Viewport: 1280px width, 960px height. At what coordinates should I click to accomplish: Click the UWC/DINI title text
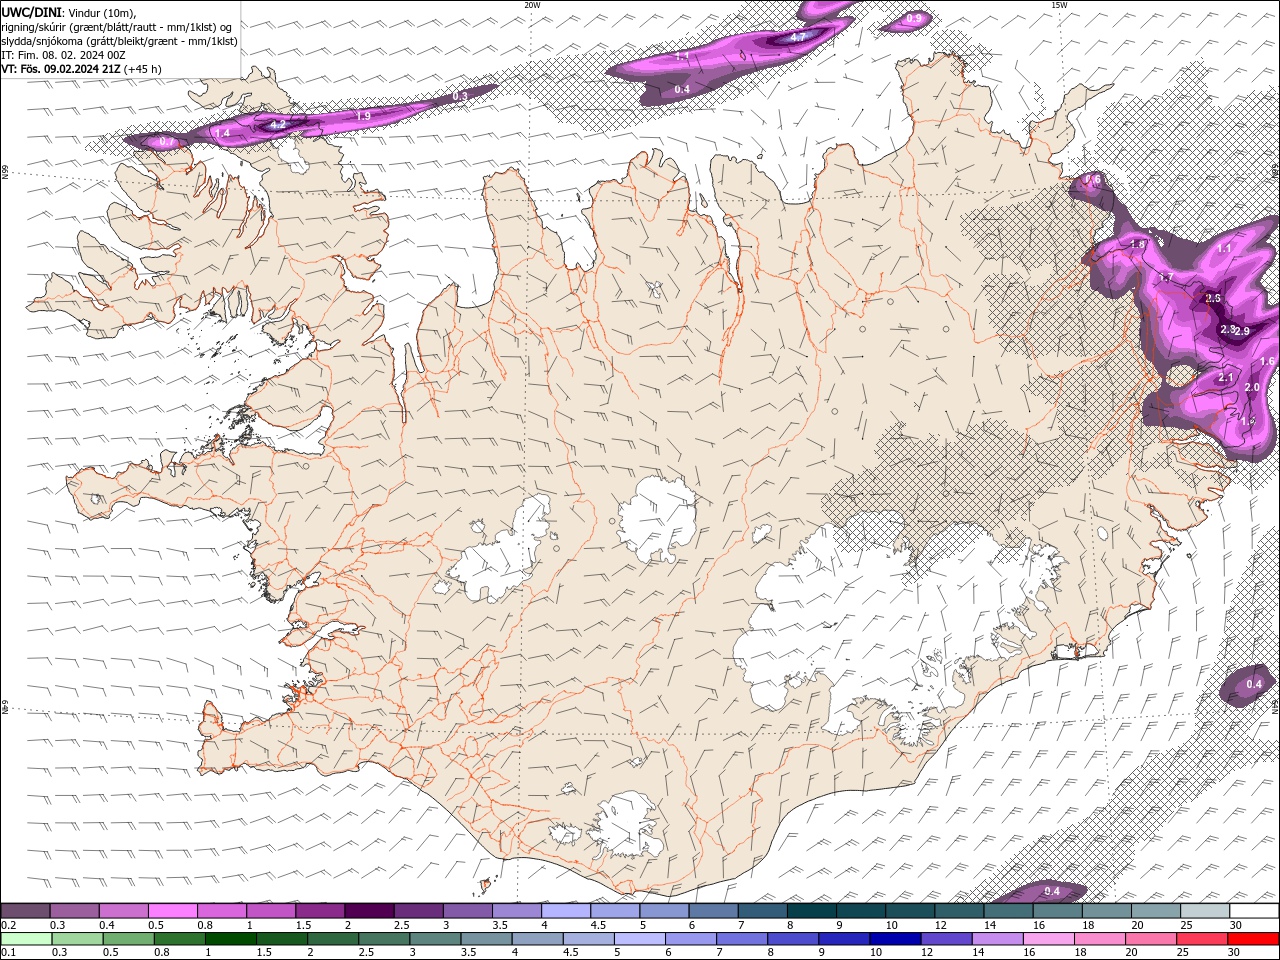pyautogui.click(x=30, y=12)
